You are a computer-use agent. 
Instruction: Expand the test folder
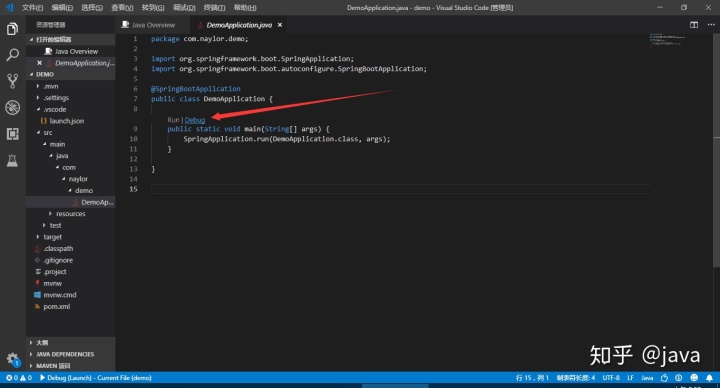[70, 225]
